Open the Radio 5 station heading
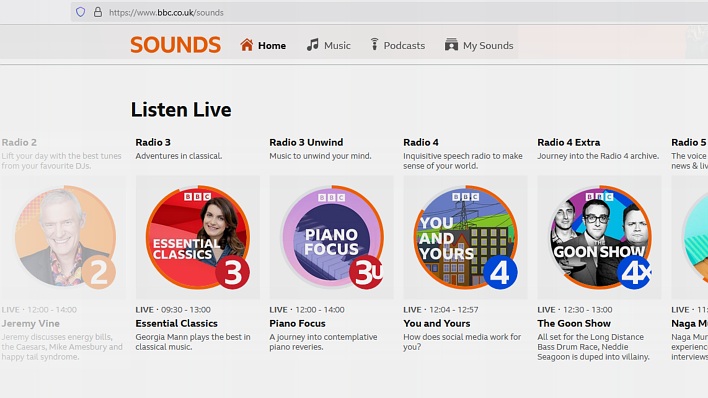 coord(689,142)
